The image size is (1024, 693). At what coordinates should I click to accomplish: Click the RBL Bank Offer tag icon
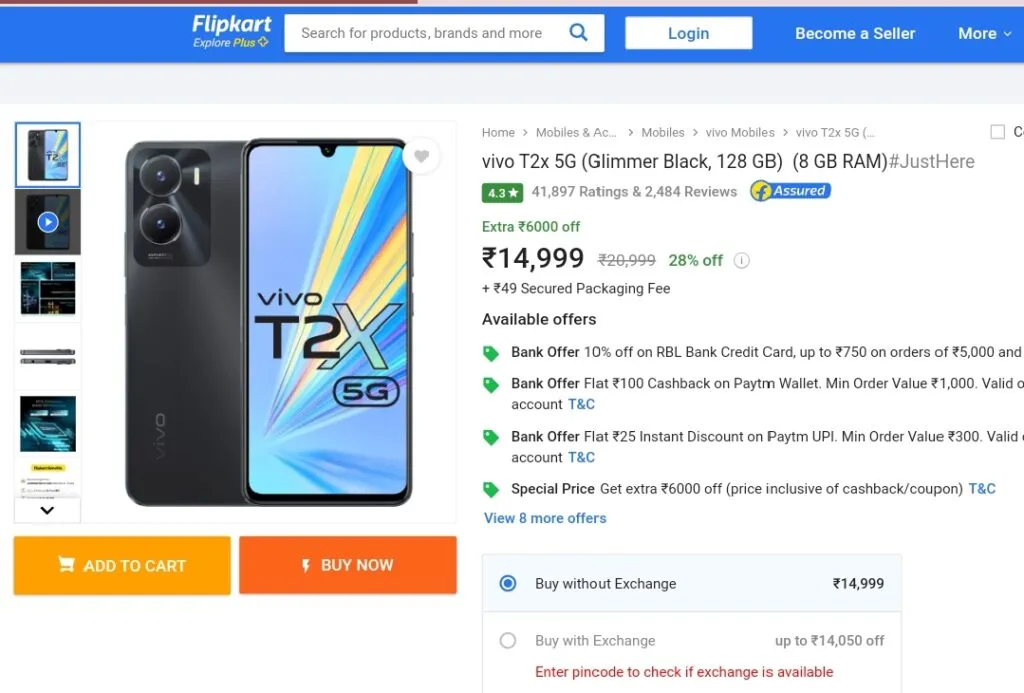click(490, 353)
